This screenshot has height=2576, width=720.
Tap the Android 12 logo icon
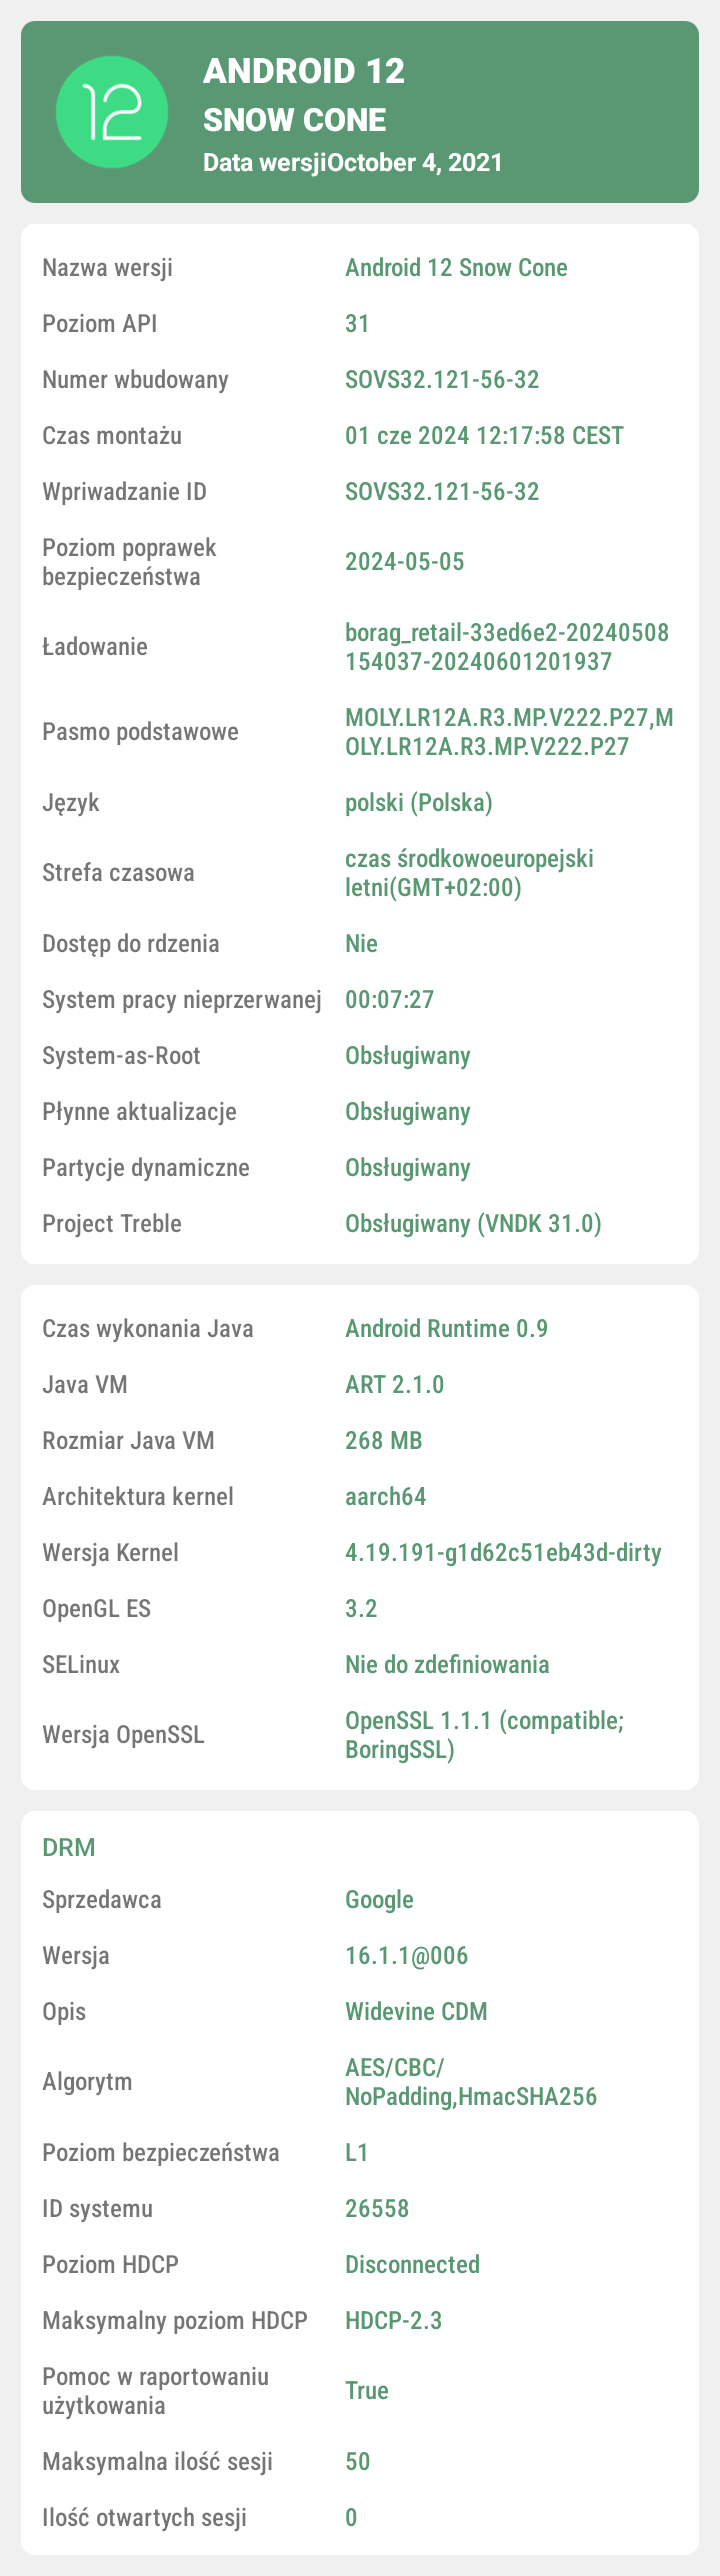tap(111, 112)
